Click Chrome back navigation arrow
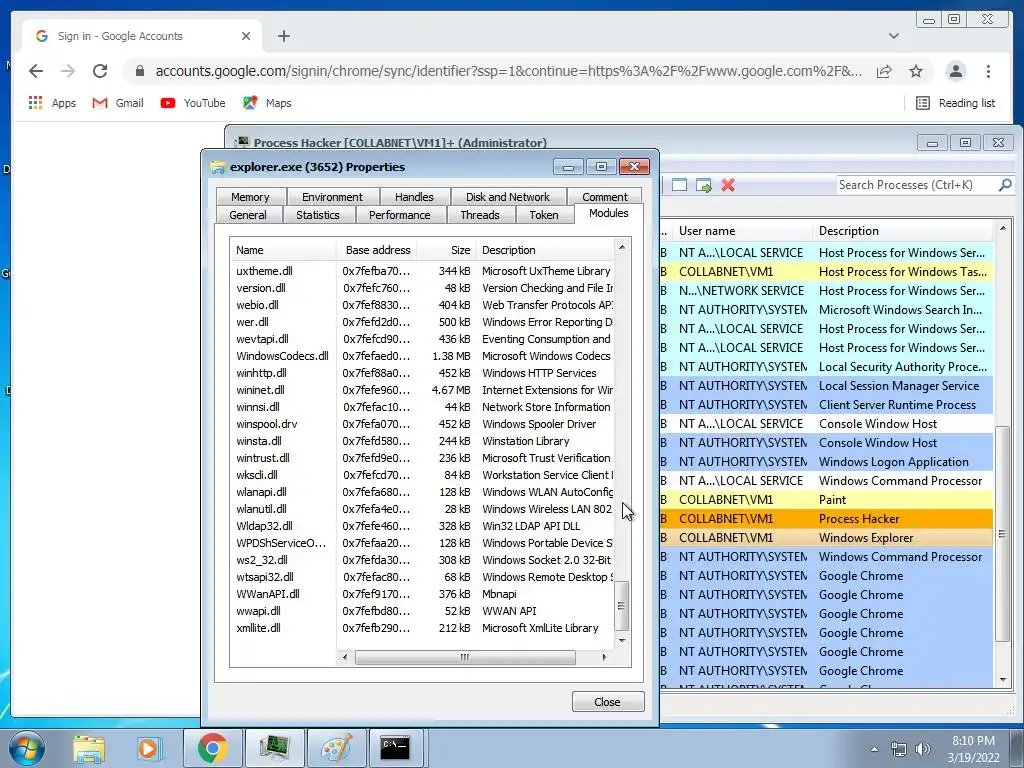Image resolution: width=1024 pixels, height=768 pixels. 36,71
